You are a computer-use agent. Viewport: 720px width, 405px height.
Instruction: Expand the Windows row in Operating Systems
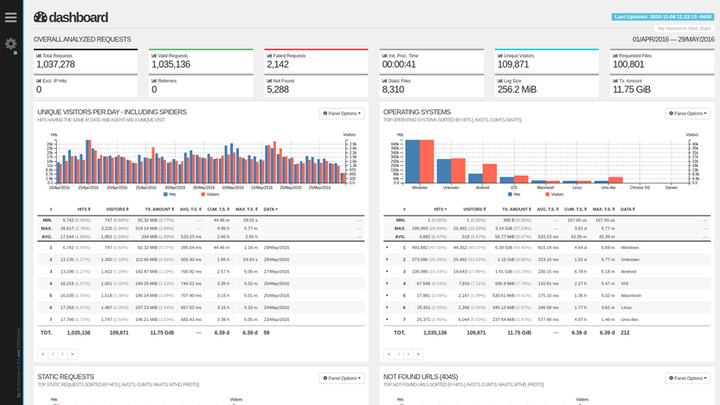click(387, 248)
